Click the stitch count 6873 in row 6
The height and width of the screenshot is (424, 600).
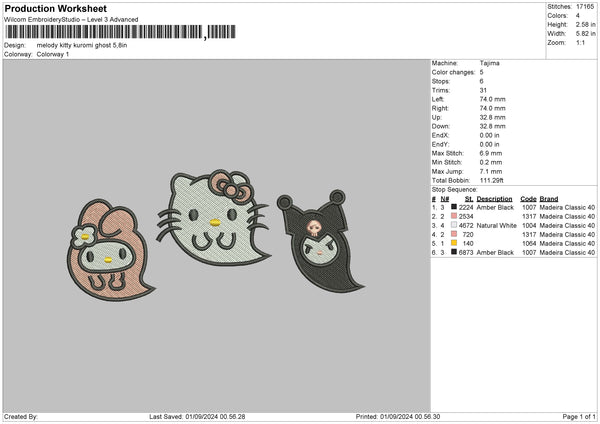466,253
